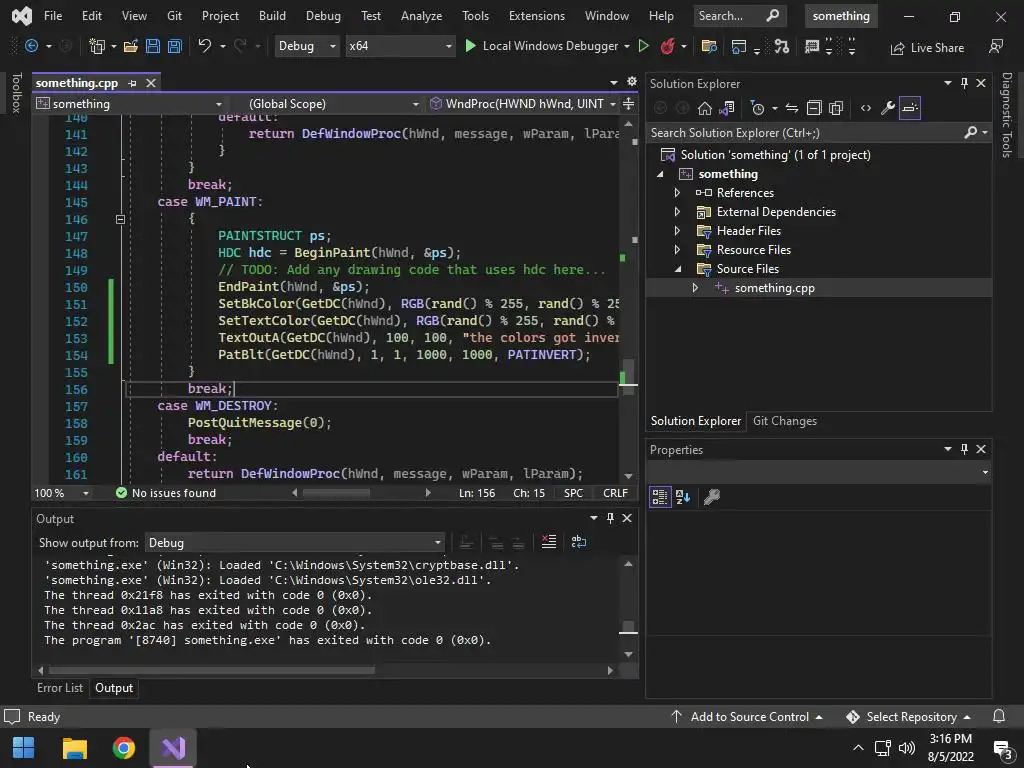Open the Build menu
Image resolution: width=1024 pixels, height=768 pixels.
click(x=272, y=16)
